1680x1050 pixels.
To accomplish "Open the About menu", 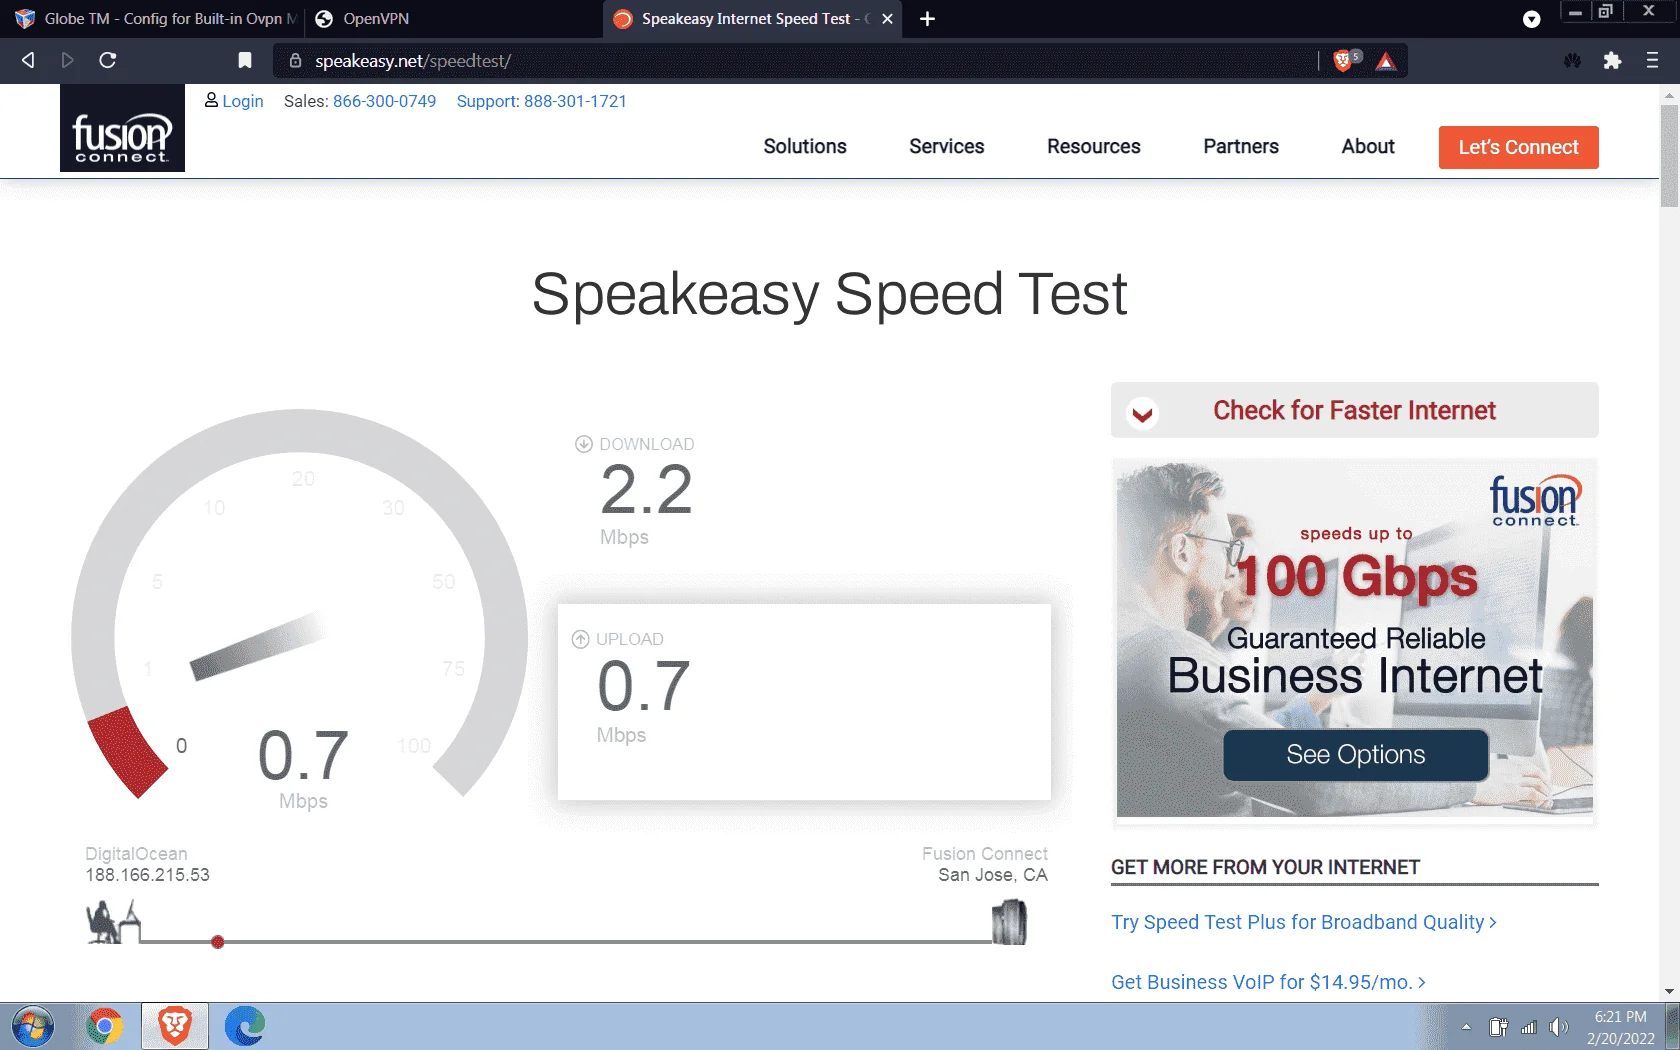I will (1368, 146).
